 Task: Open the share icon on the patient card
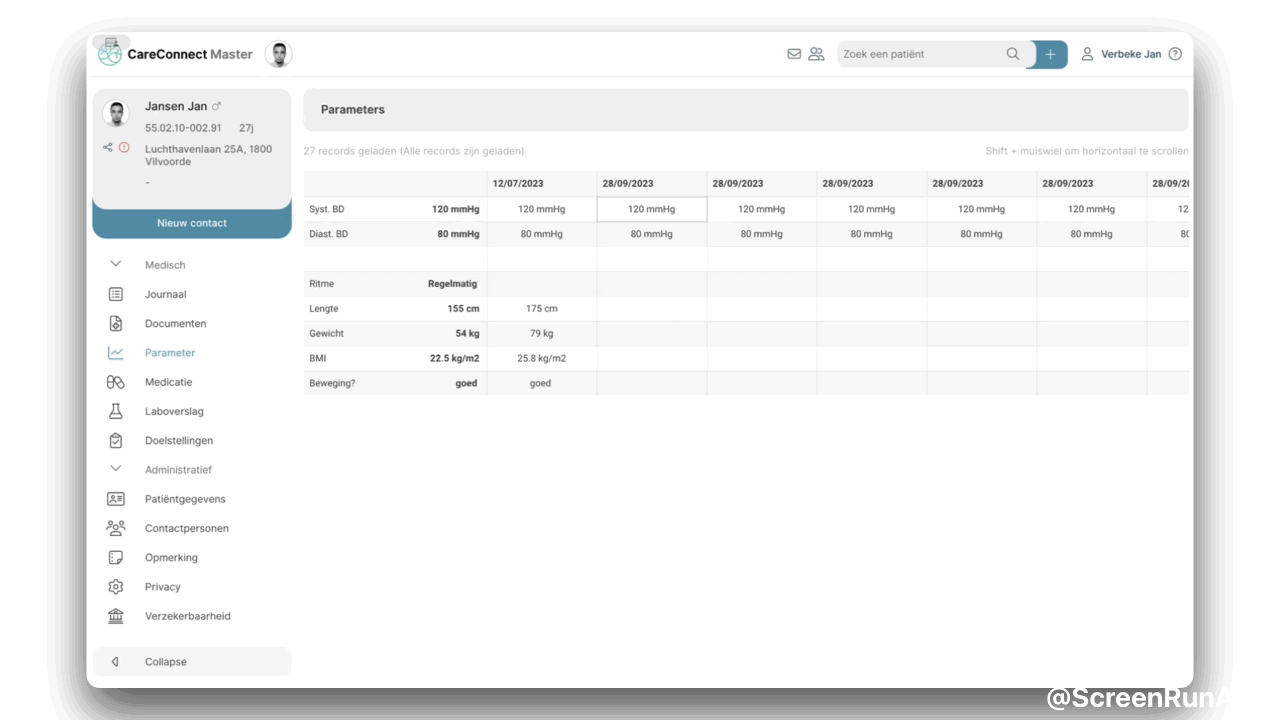(x=108, y=146)
